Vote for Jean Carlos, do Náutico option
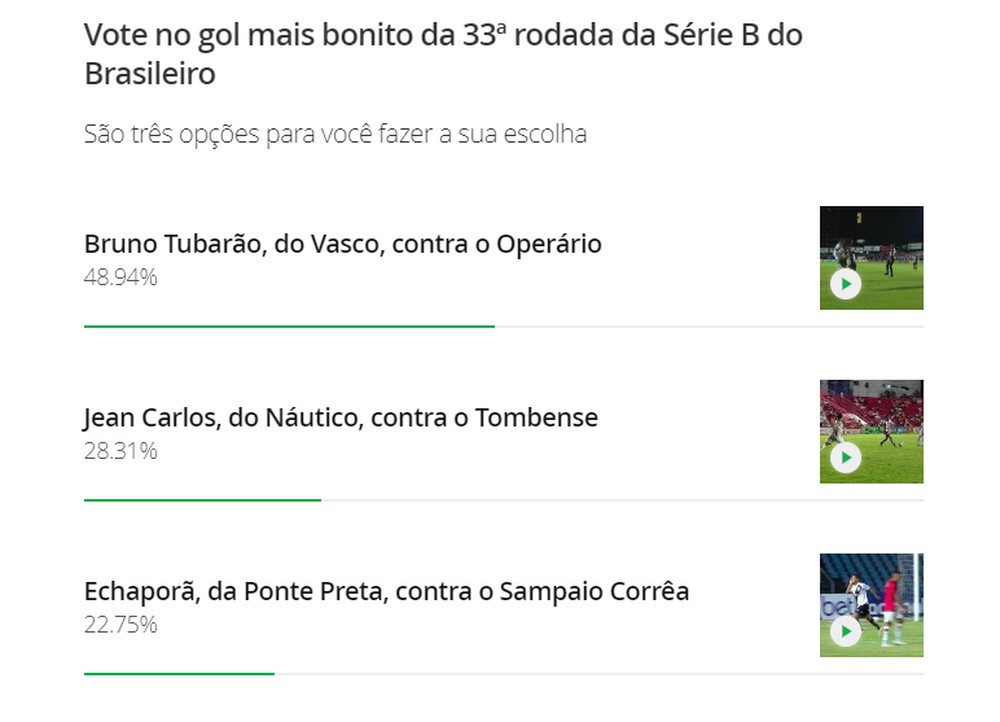 click(340, 417)
